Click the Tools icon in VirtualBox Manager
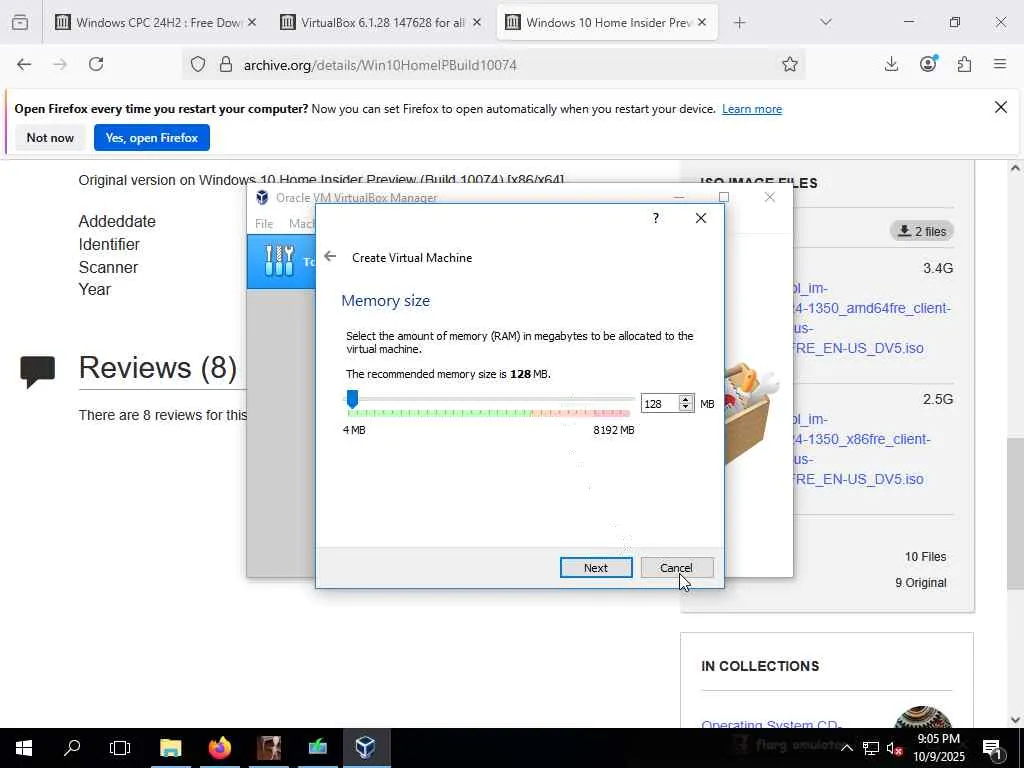 pyautogui.click(x=280, y=261)
